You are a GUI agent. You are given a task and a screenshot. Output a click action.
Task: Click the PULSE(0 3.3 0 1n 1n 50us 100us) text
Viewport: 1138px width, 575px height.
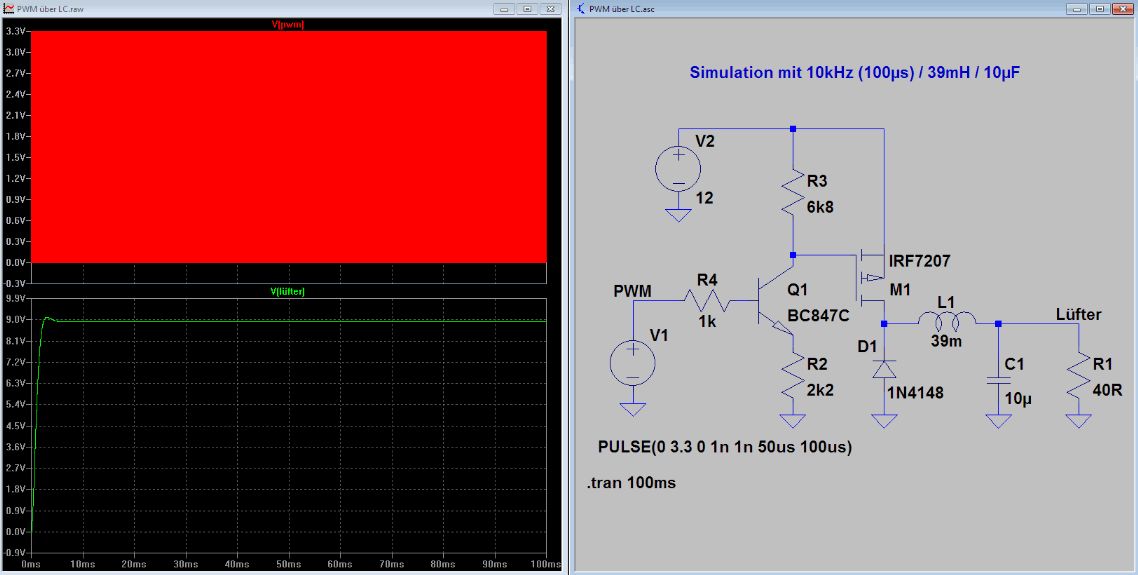[x=724, y=447]
